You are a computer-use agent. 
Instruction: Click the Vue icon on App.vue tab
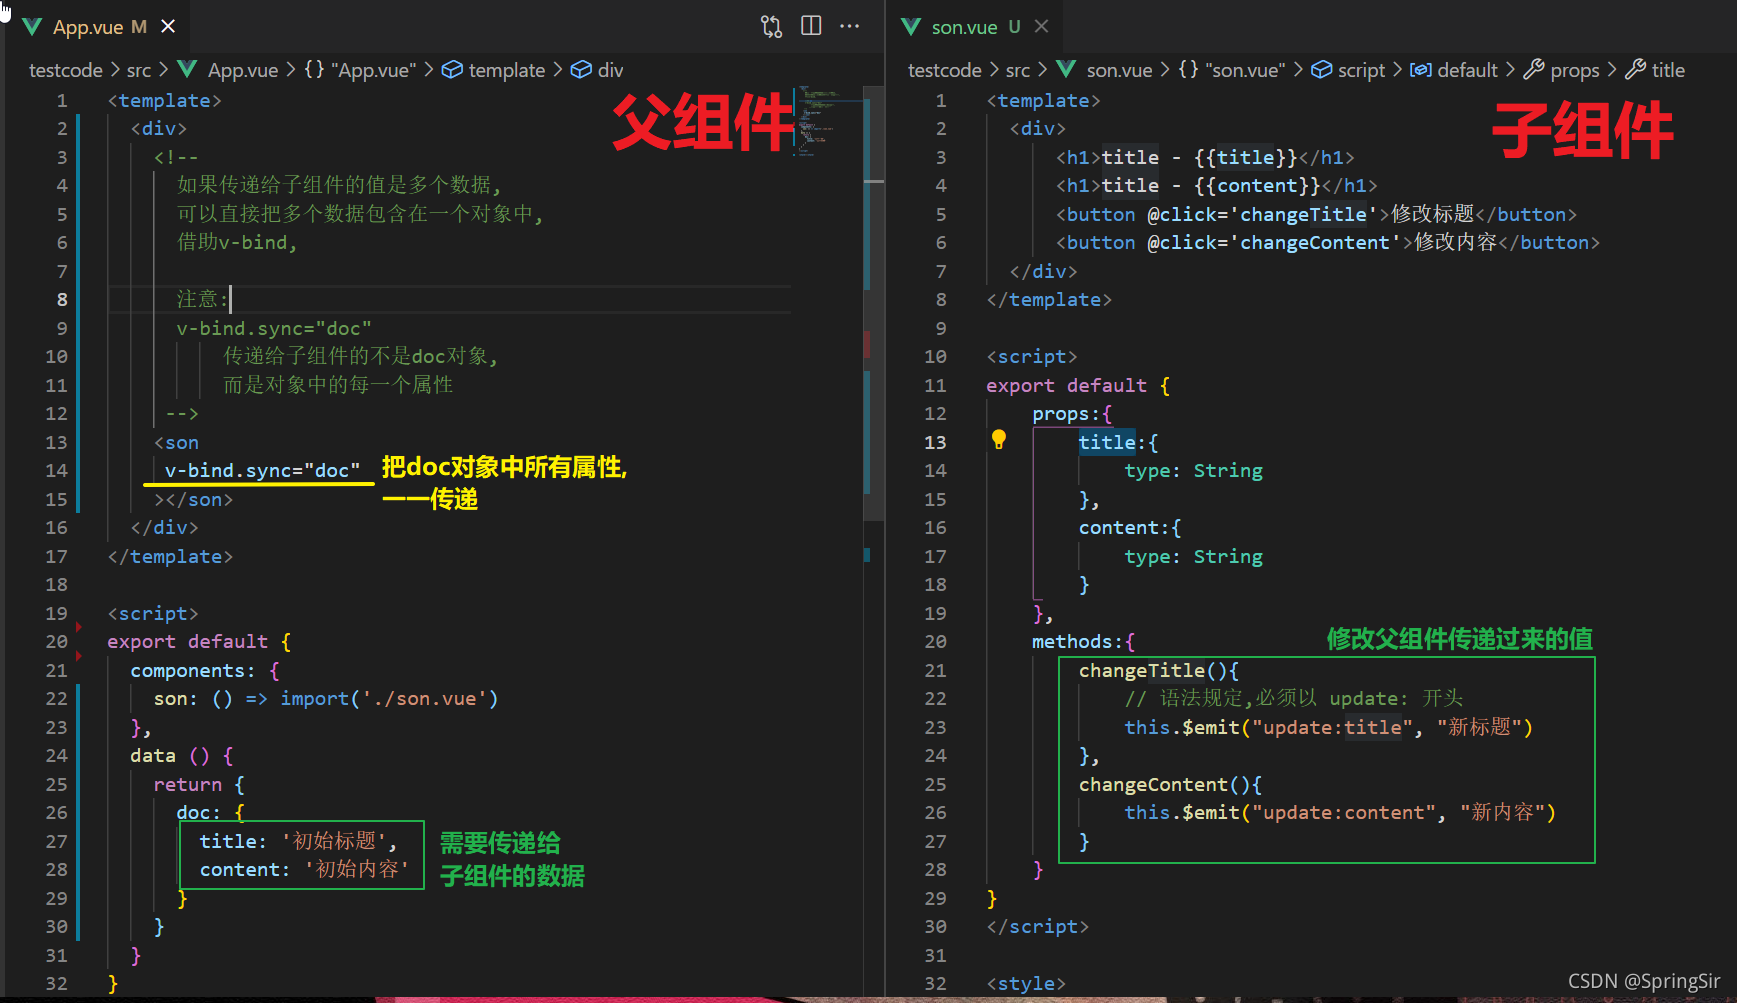pos(32,27)
